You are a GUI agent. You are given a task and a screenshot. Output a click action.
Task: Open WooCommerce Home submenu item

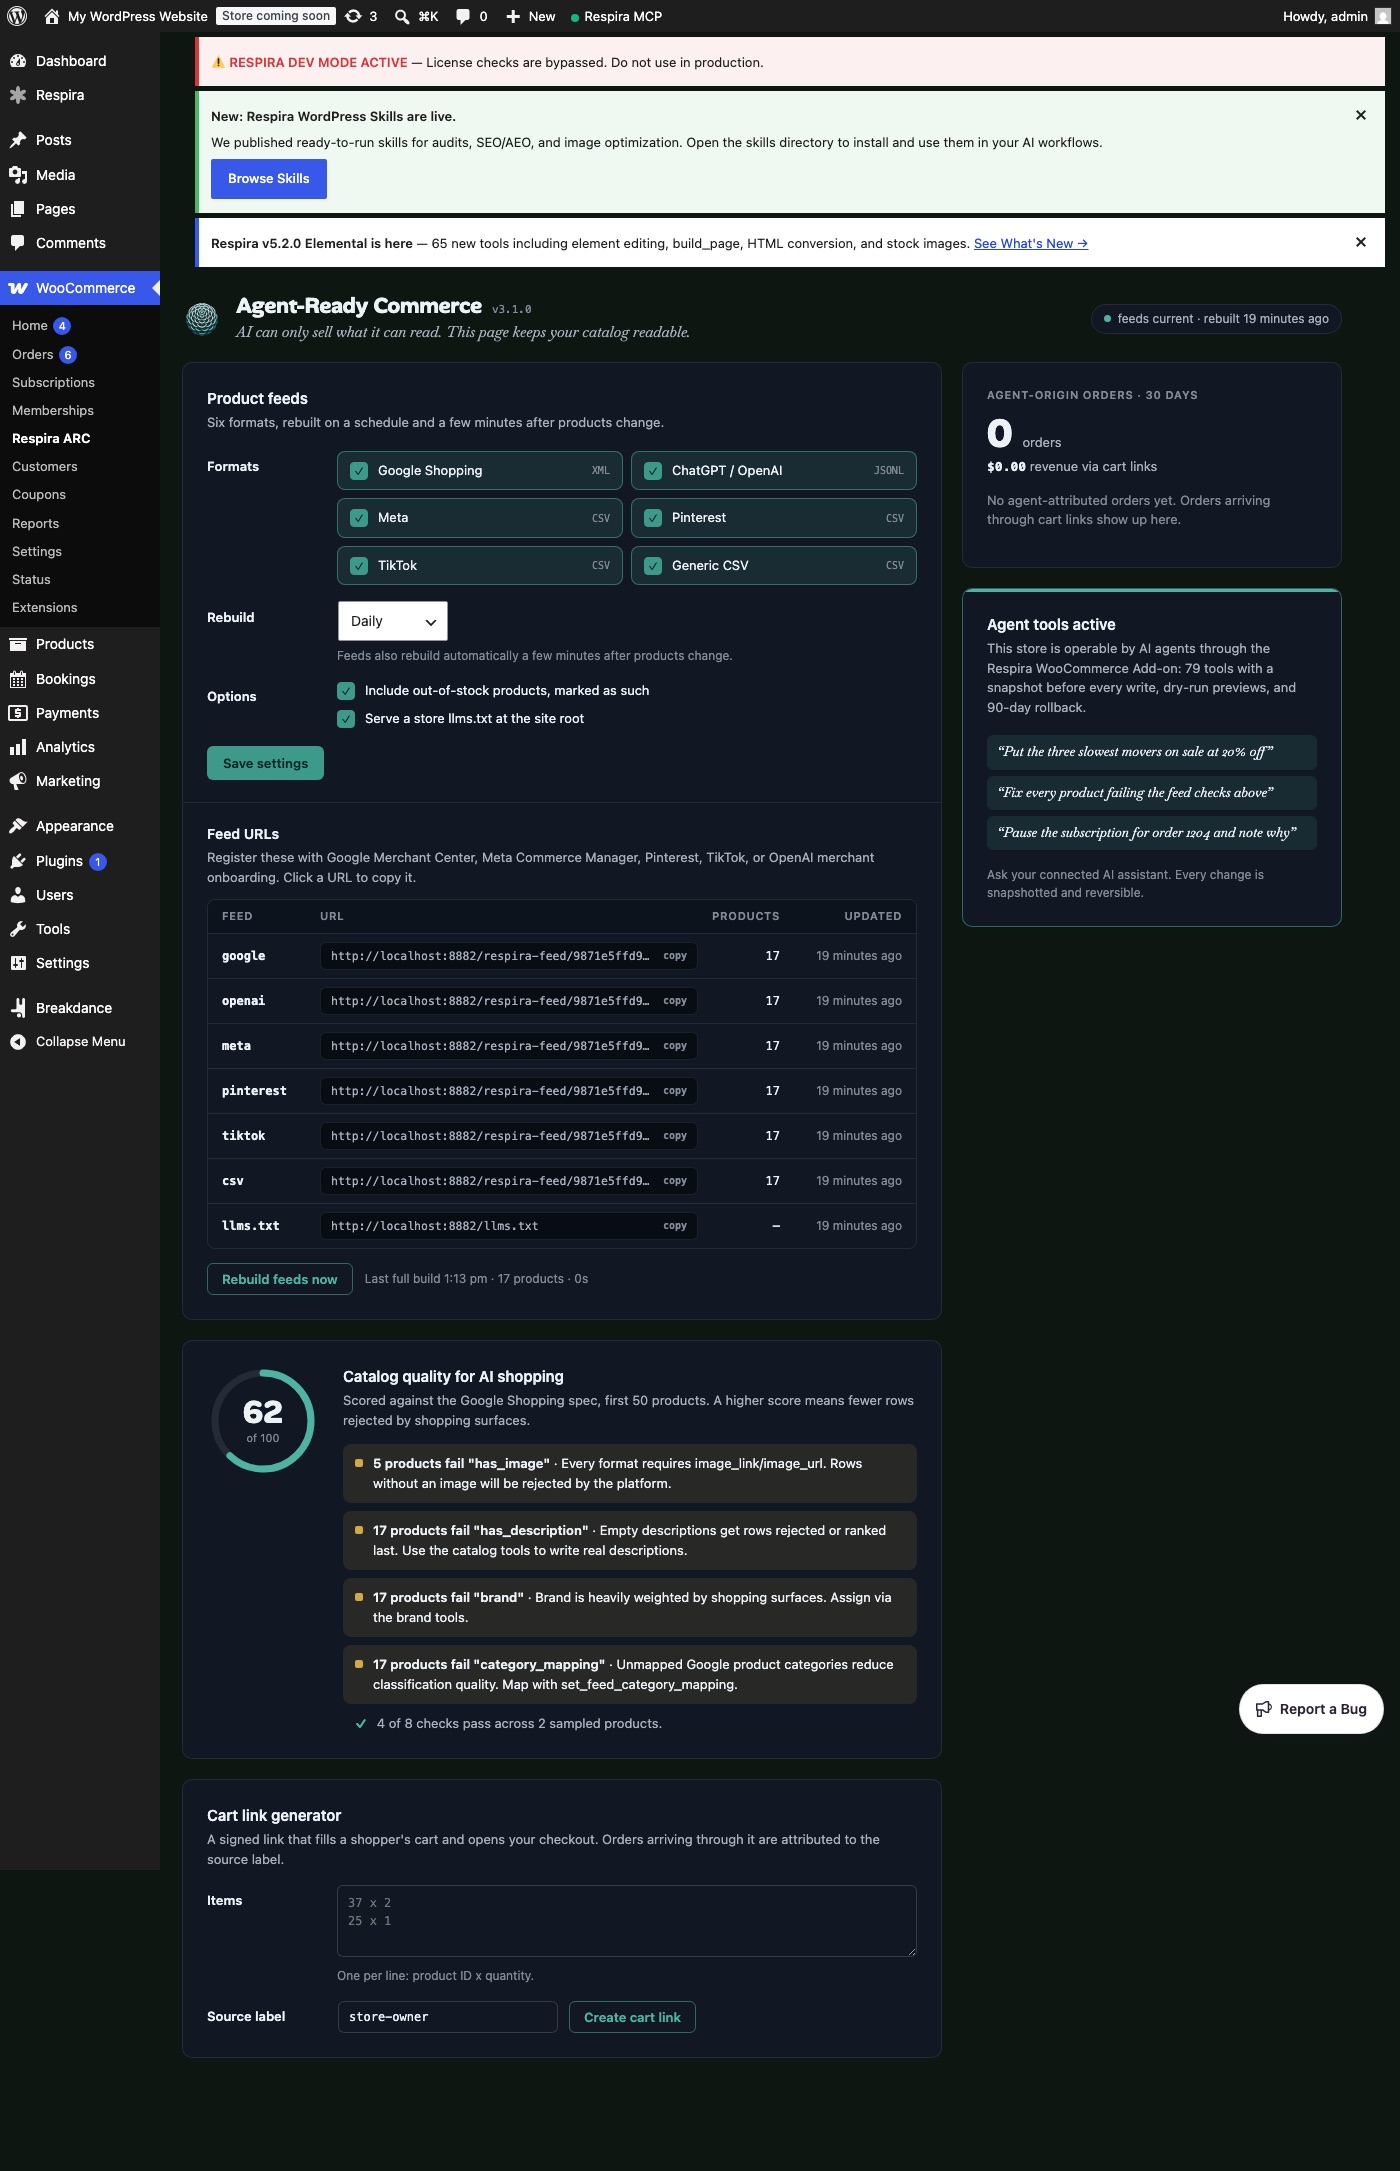point(30,326)
